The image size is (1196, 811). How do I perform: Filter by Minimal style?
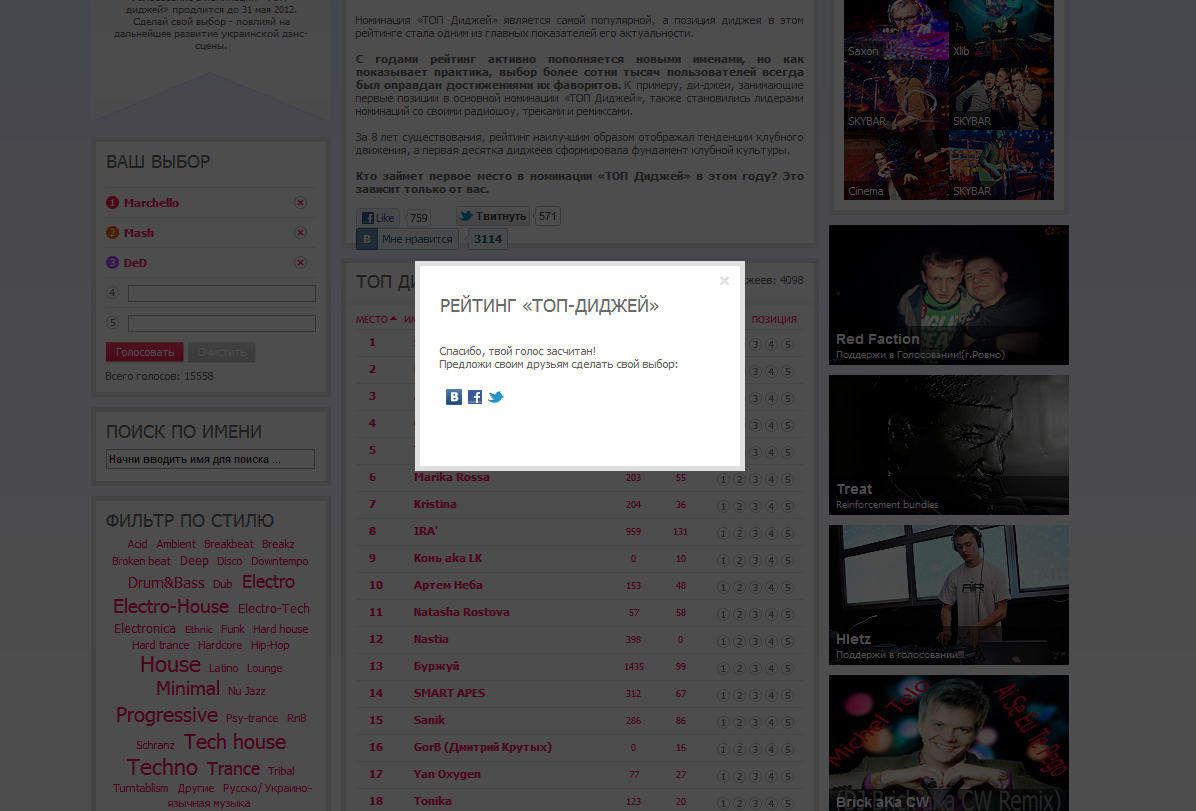188,688
